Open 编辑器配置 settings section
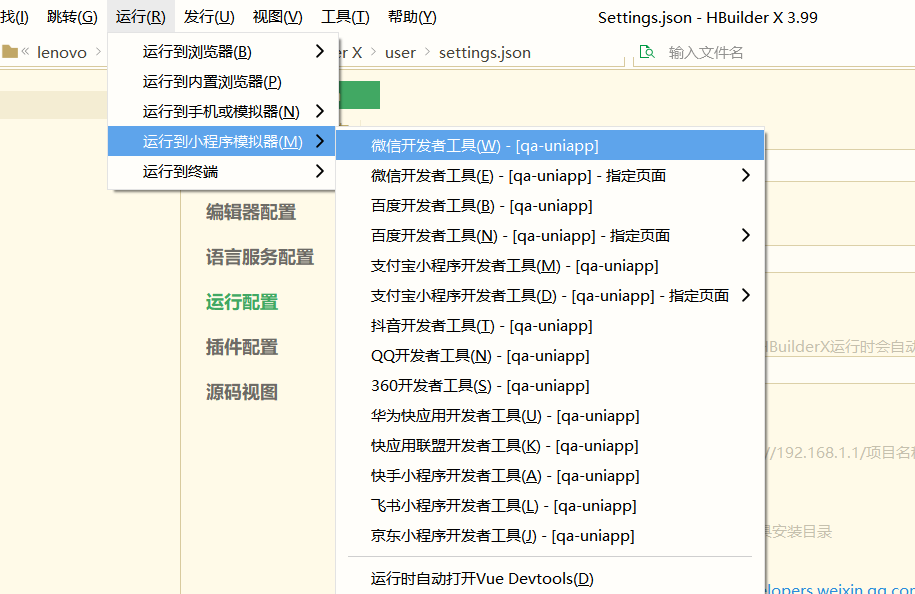This screenshot has height=594, width=915. (251, 212)
